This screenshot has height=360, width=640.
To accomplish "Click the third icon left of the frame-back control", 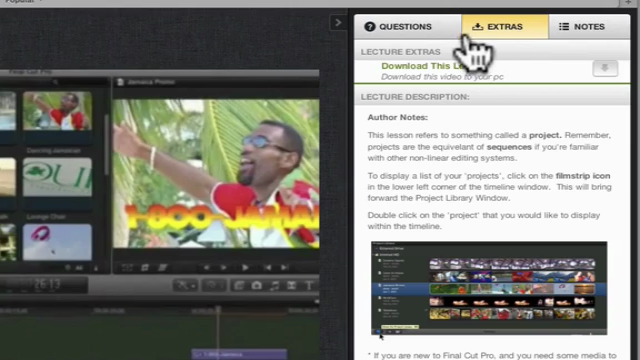I will click(163, 268).
